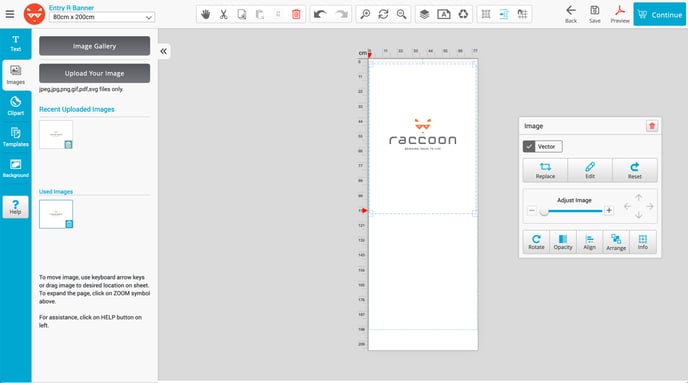Decrease image size with minus button
The width and height of the screenshot is (688, 383).
coord(532,211)
